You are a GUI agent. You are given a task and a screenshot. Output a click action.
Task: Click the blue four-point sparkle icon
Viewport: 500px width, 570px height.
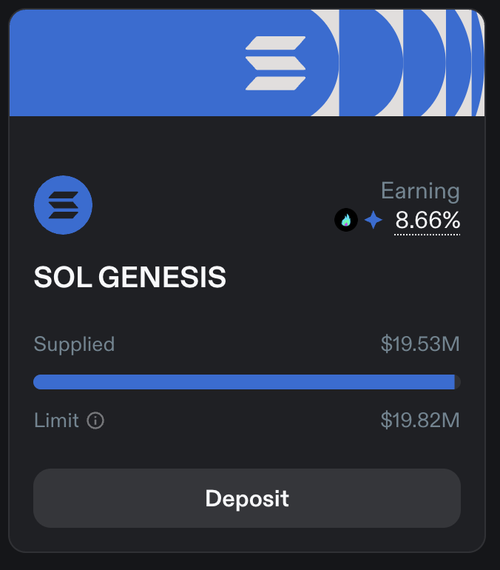pyautogui.click(x=373, y=220)
